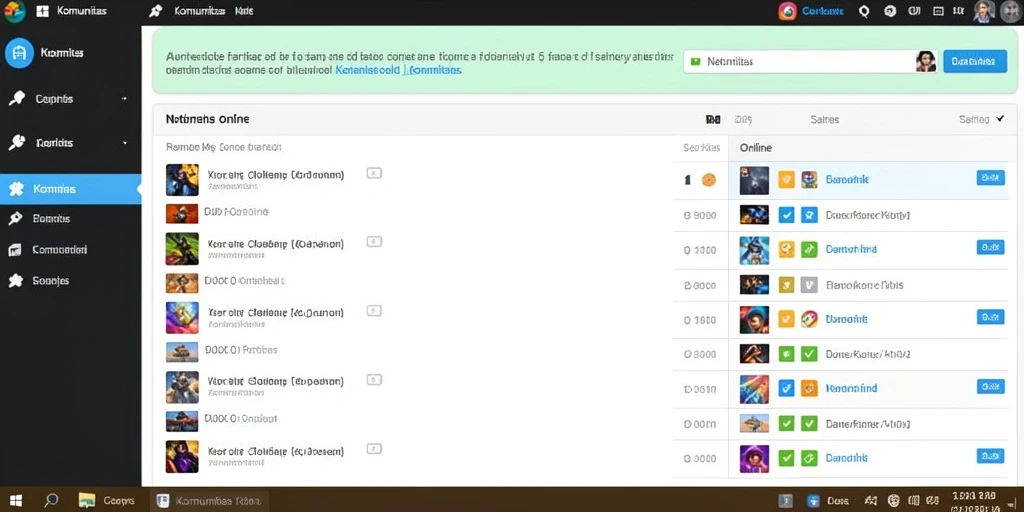The image size is (1024, 512).
Task: Click the orange icon in the seventh Online row
Action: click(809, 389)
